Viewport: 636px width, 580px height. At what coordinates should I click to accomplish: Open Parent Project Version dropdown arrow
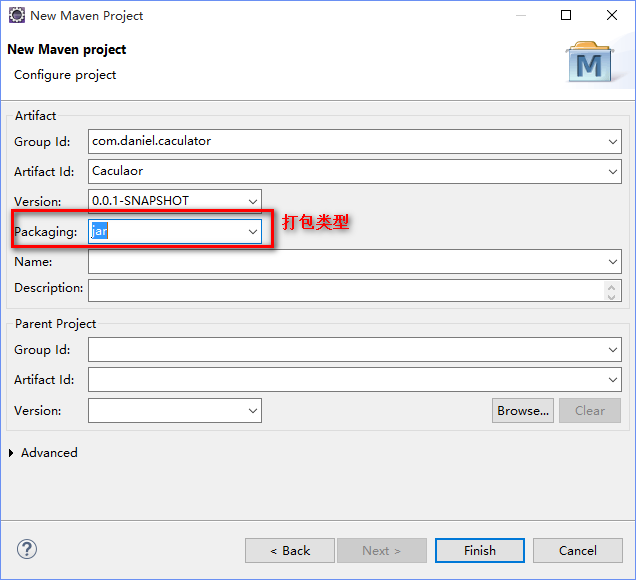click(x=253, y=410)
